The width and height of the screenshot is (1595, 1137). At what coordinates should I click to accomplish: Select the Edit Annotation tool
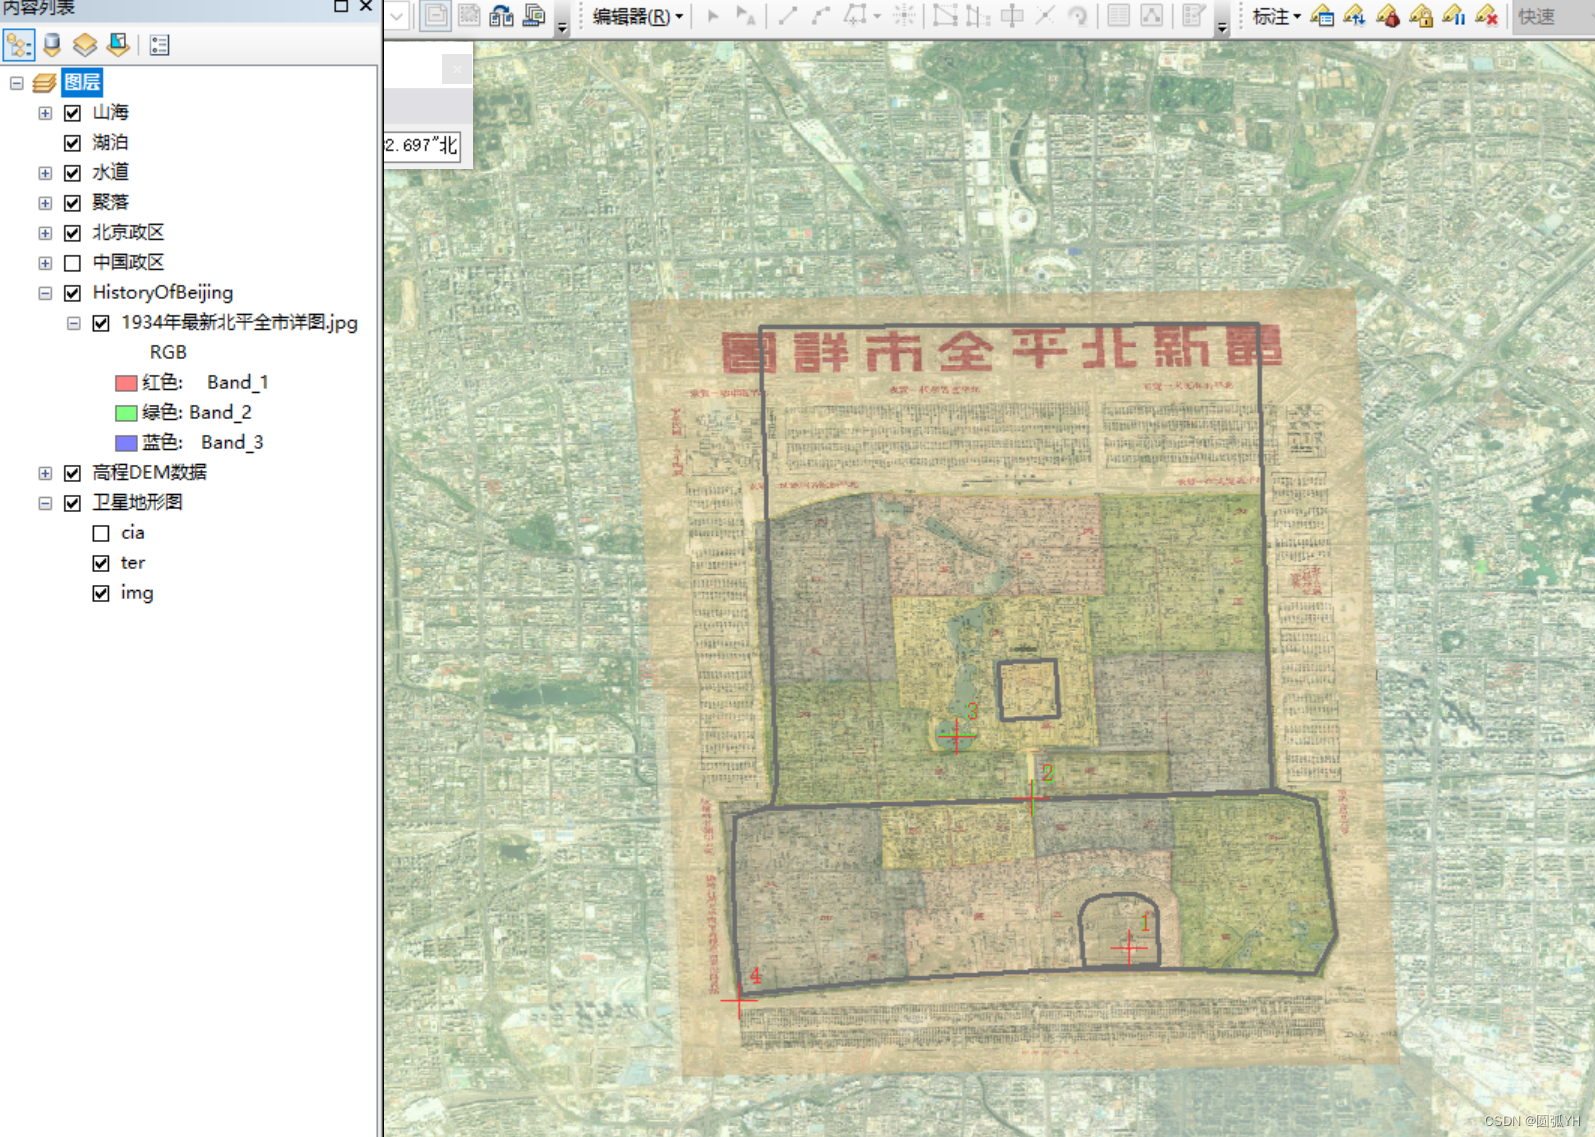(746, 16)
